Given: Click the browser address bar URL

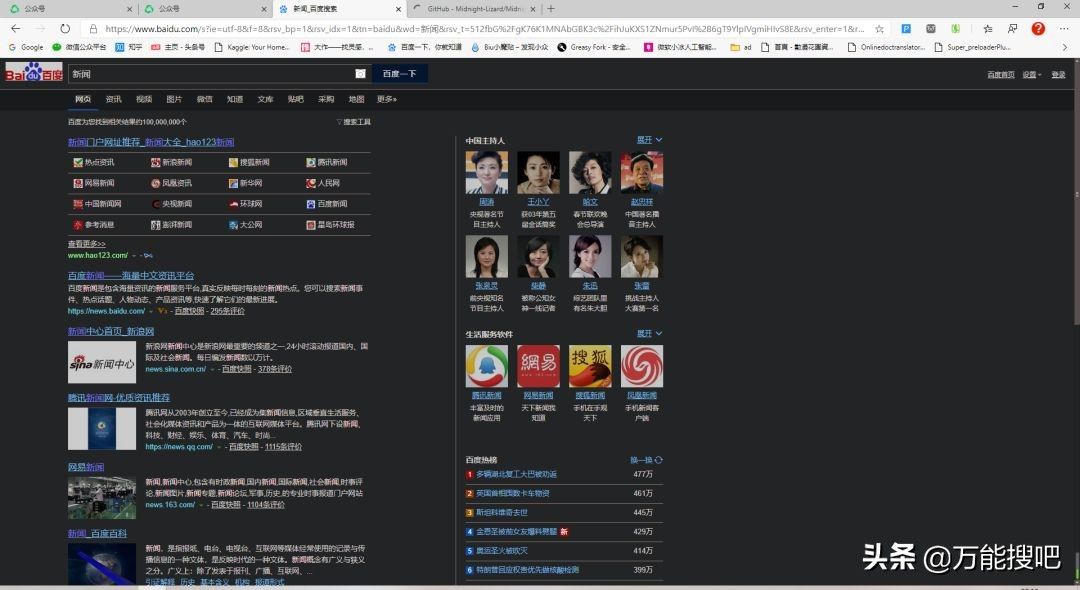Looking at the screenshot, I should point(484,29).
